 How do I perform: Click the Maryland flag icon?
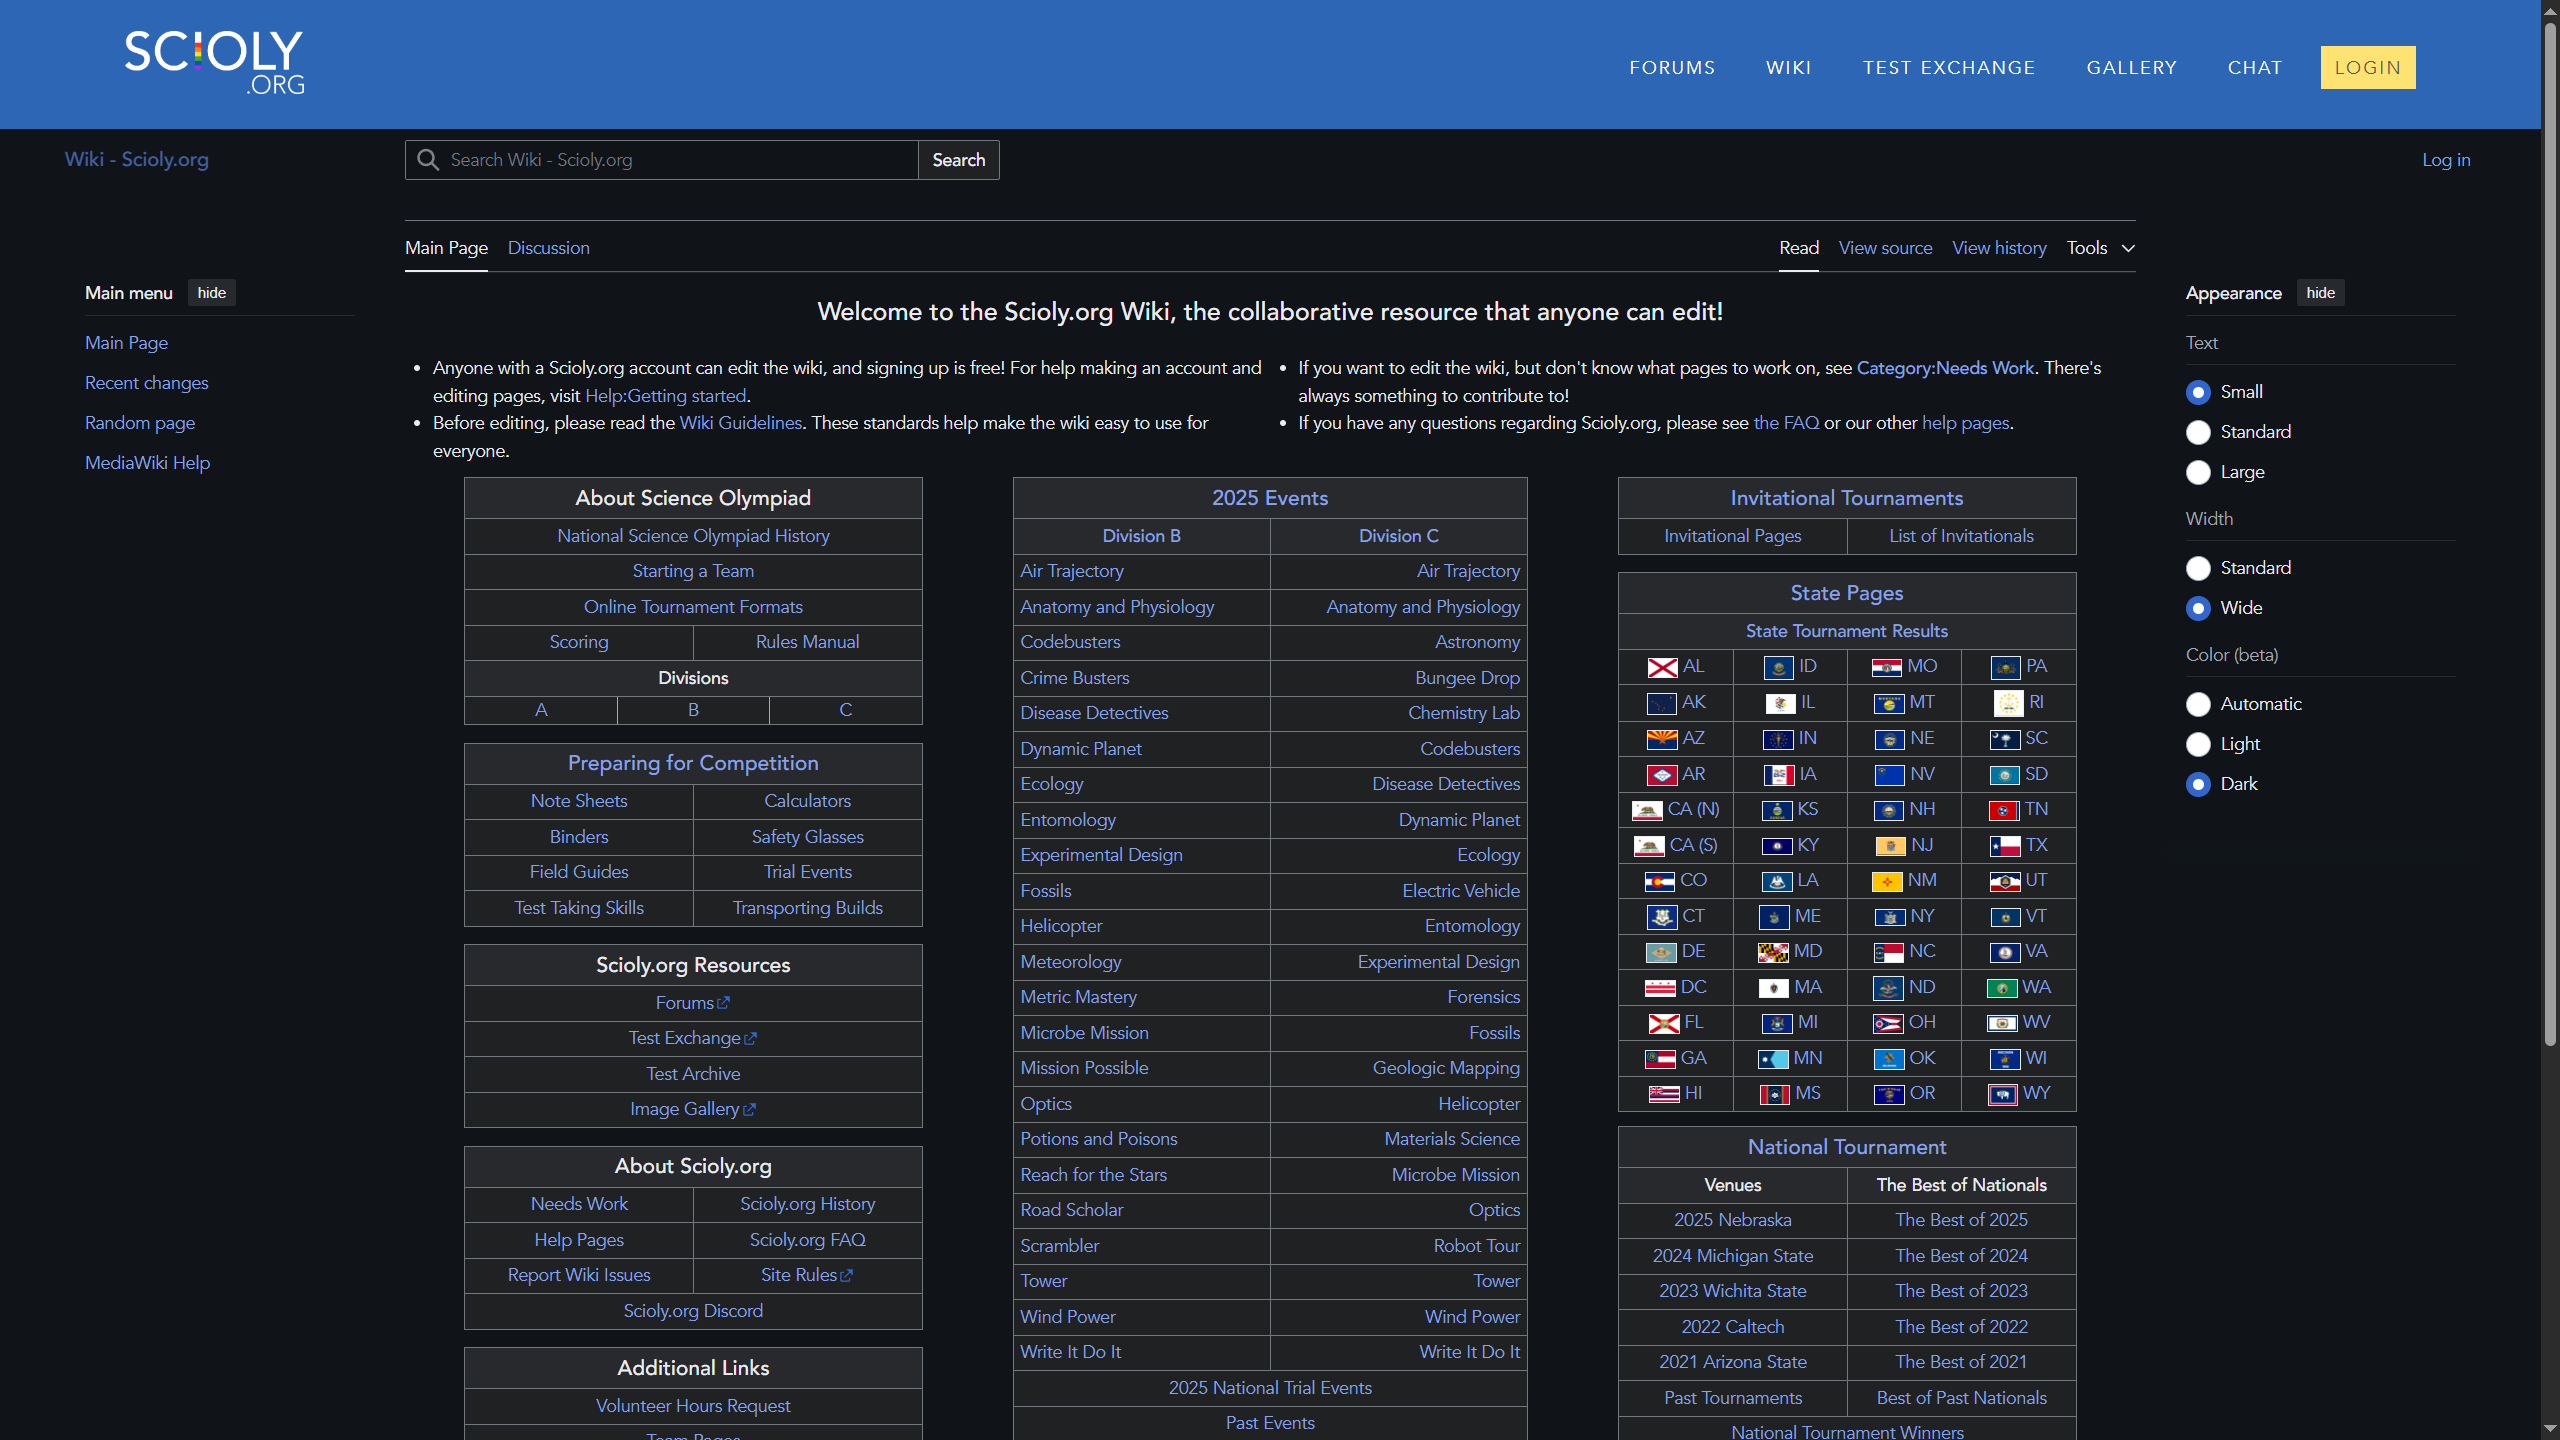1773,952
